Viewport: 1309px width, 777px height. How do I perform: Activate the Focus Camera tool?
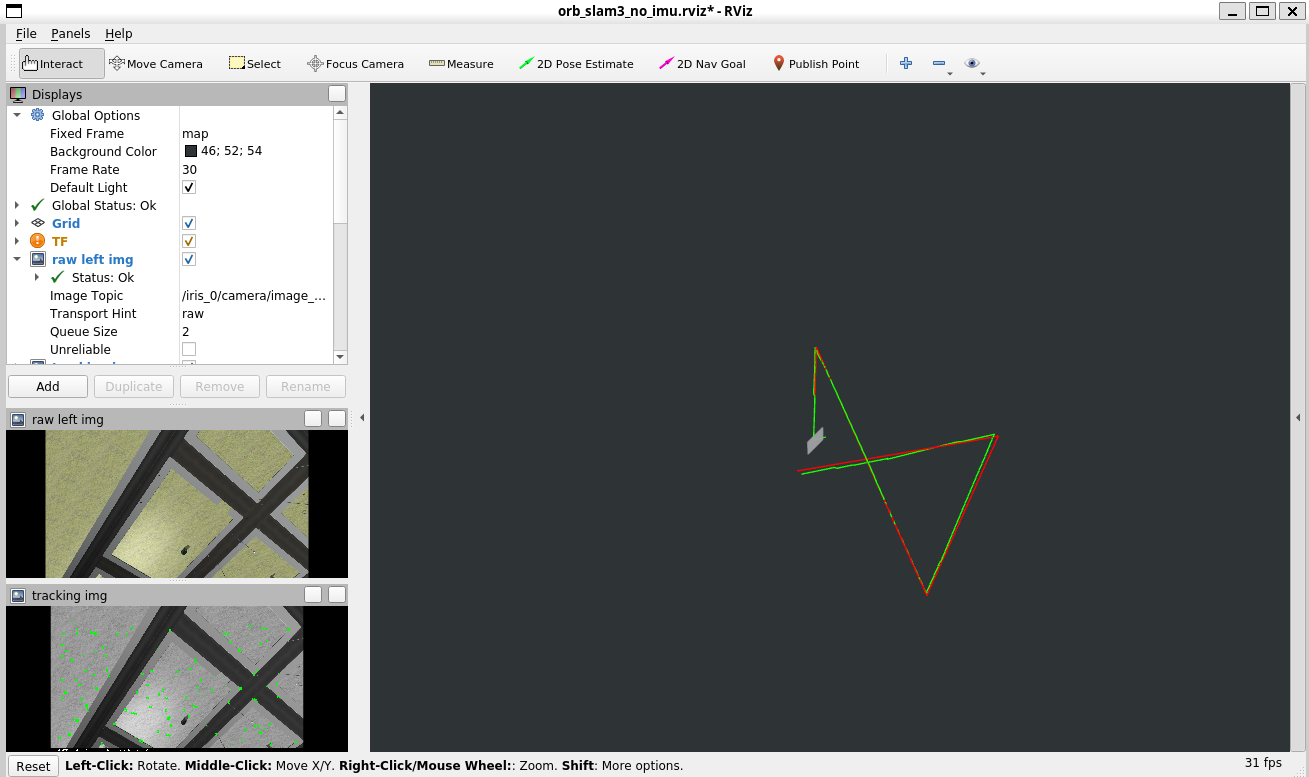(x=356, y=64)
